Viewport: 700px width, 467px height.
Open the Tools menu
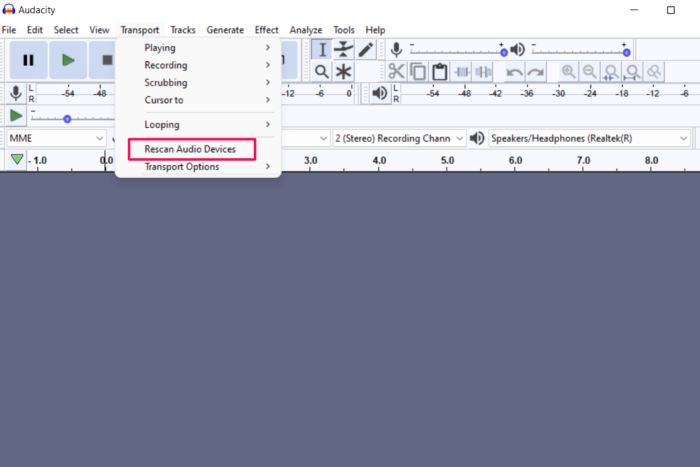(344, 30)
